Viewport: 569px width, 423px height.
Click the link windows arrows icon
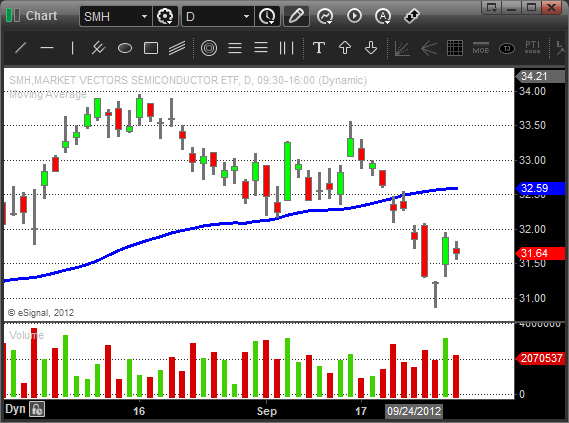point(412,16)
